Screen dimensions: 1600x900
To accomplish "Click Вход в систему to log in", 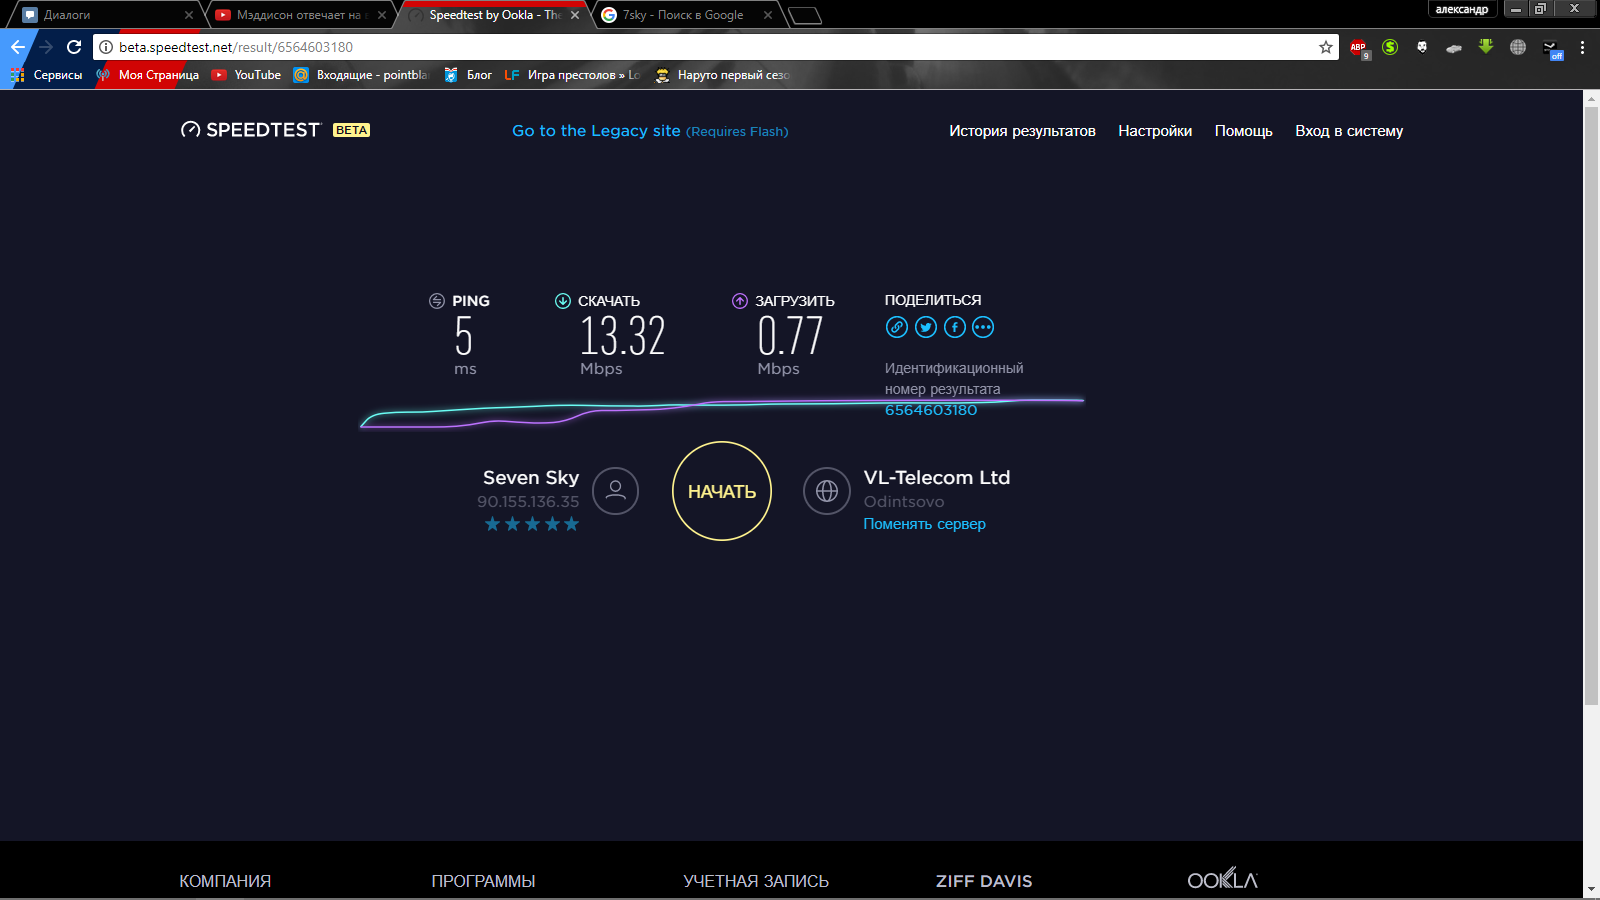I will point(1349,131).
